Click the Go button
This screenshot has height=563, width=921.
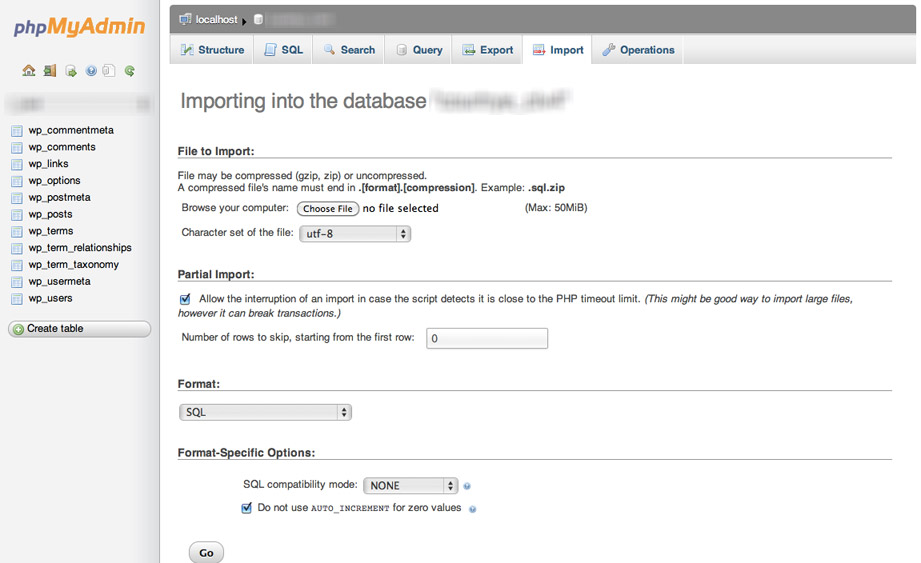[x=206, y=552]
